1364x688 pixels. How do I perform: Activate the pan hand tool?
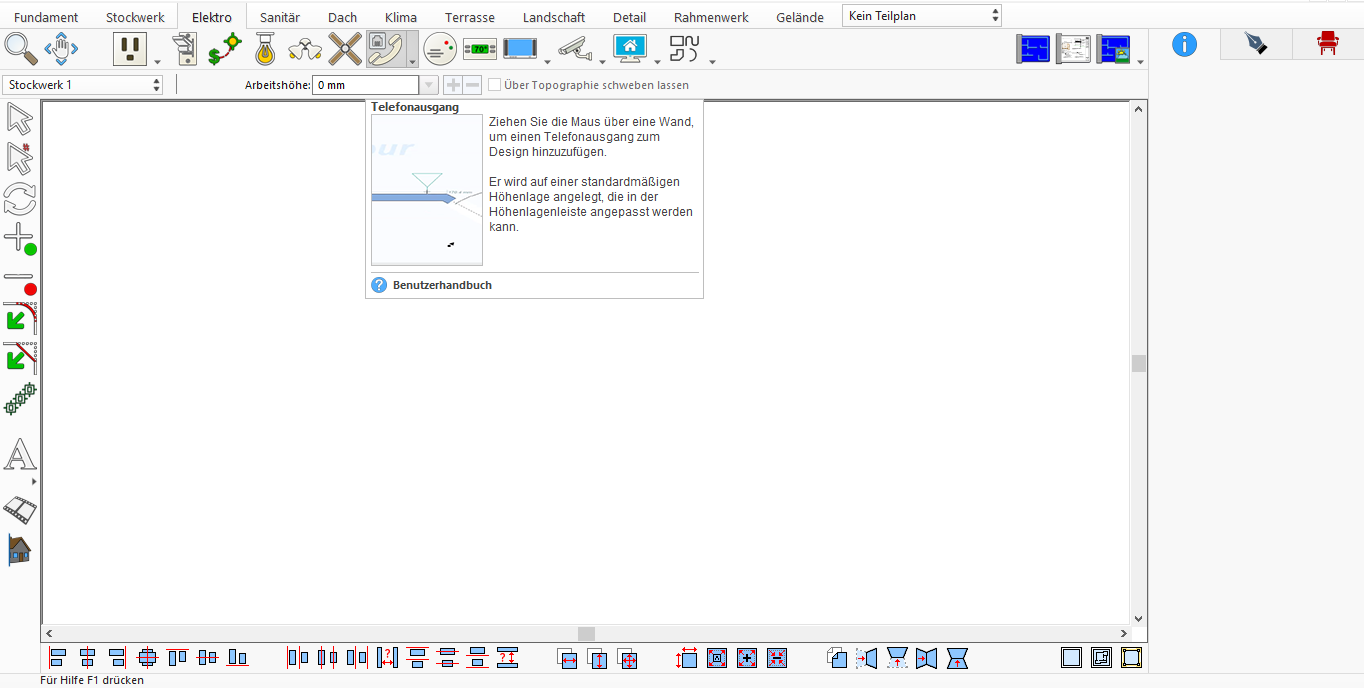61,48
